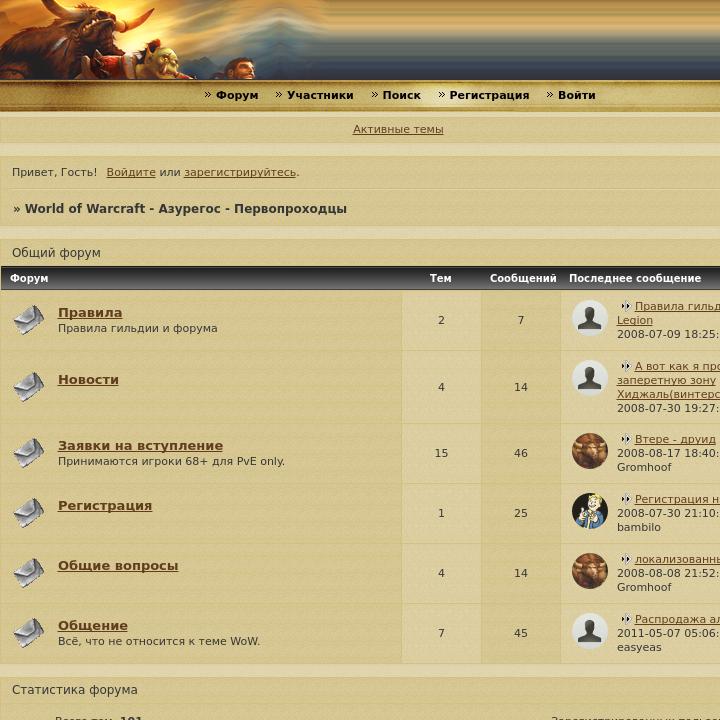Open the Общение forum
Viewport: 720px width, 720px height.
(93, 625)
